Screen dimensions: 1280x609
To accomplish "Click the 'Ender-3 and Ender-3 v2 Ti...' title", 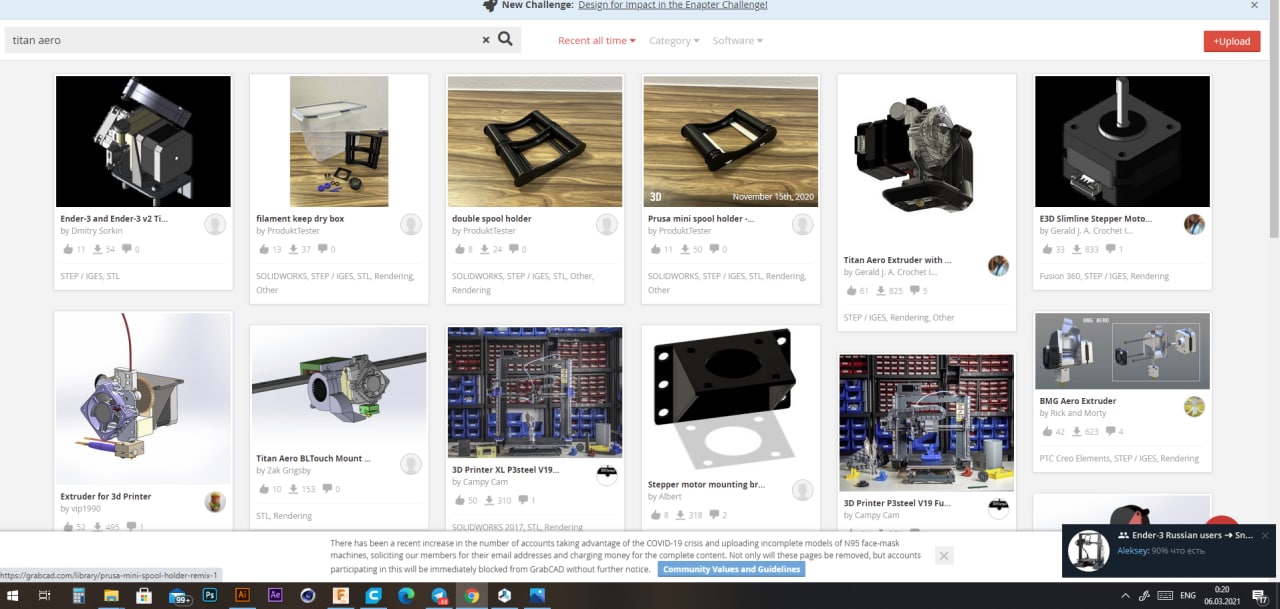I will tap(114, 218).
